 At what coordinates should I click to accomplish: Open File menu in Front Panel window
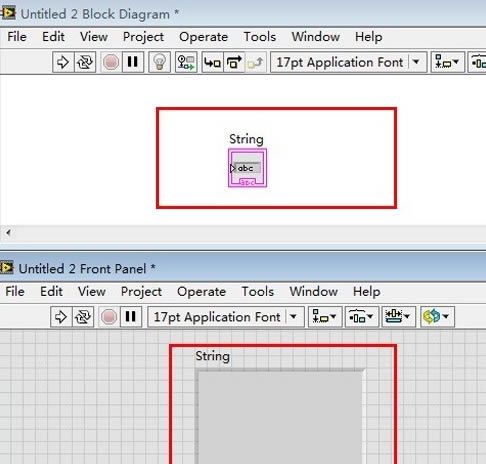click(15, 292)
